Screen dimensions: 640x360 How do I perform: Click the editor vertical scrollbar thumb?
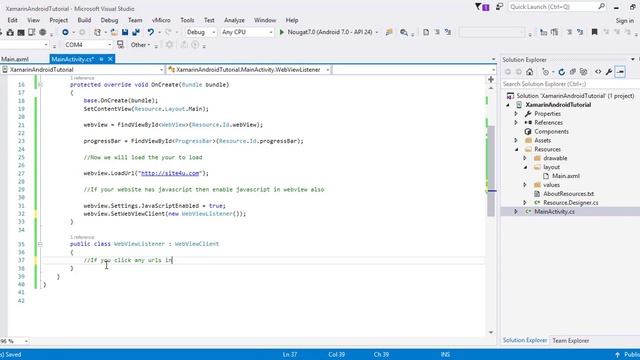491,171
